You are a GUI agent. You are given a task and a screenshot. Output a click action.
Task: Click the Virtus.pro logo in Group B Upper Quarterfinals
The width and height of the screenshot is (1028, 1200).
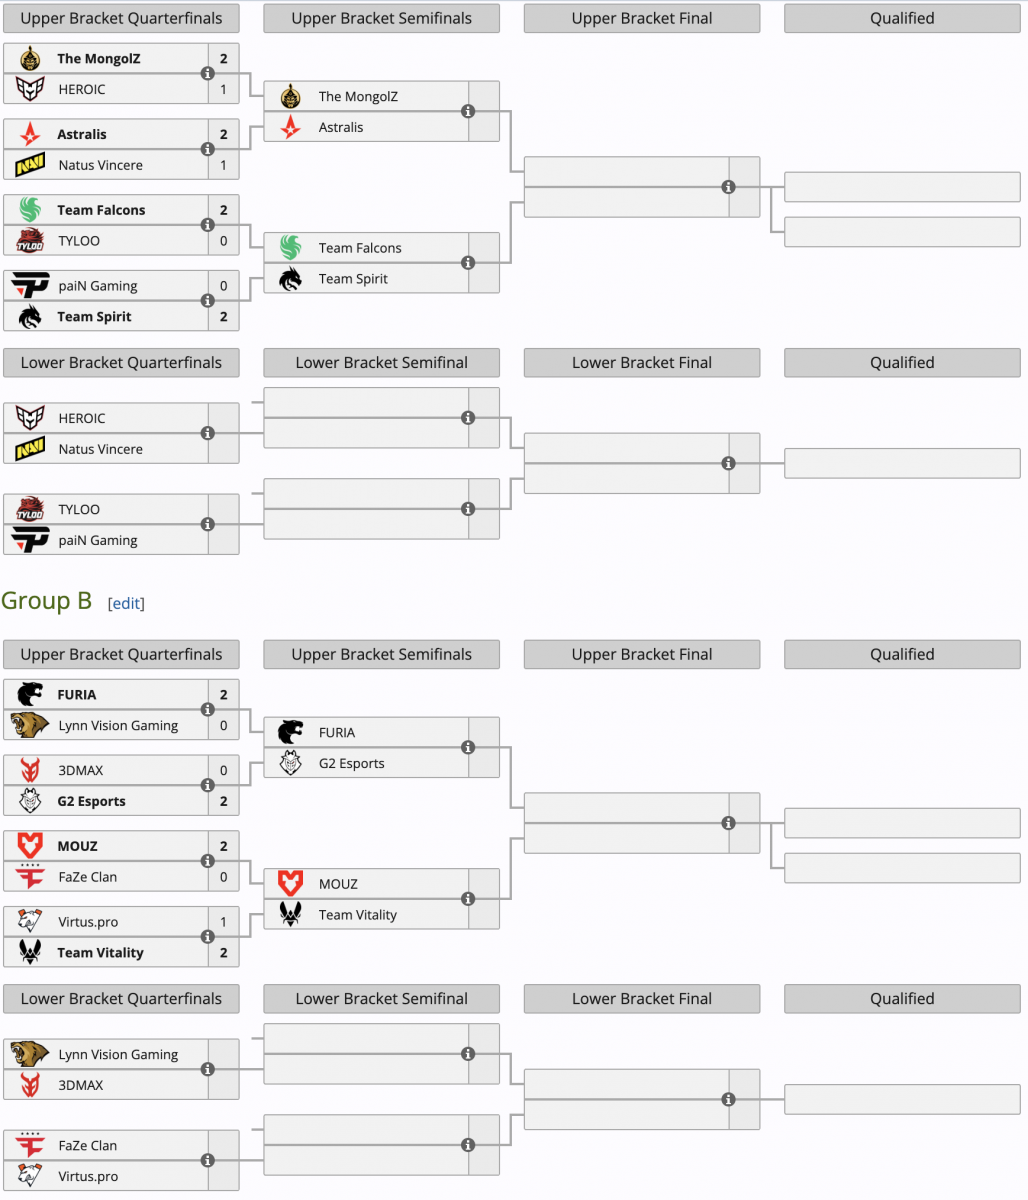[30, 922]
